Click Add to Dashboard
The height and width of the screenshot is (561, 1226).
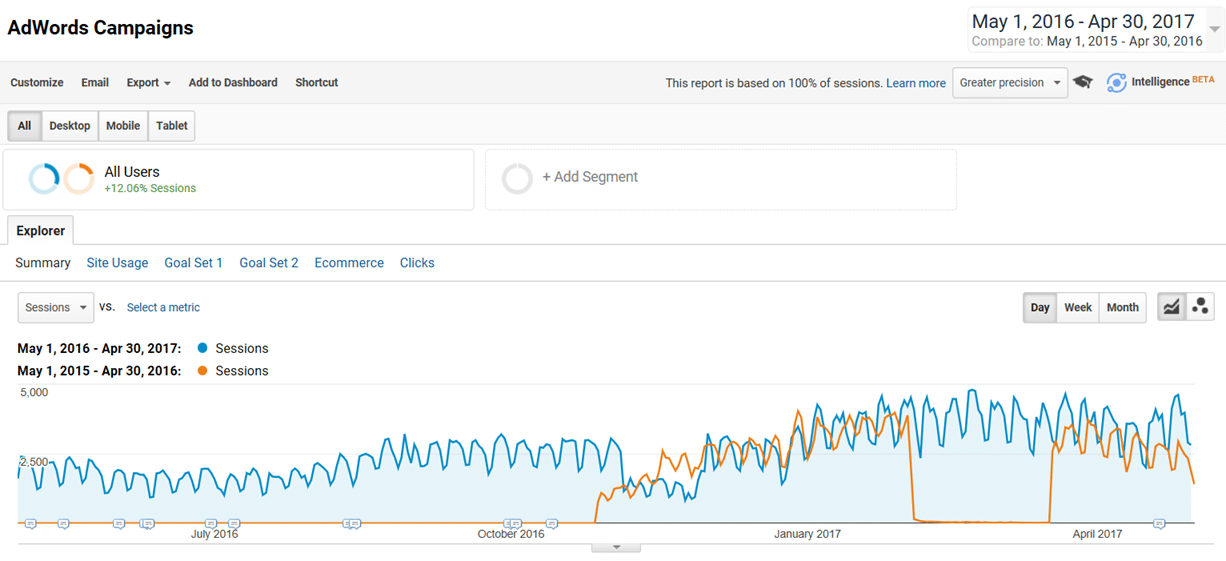tap(233, 83)
